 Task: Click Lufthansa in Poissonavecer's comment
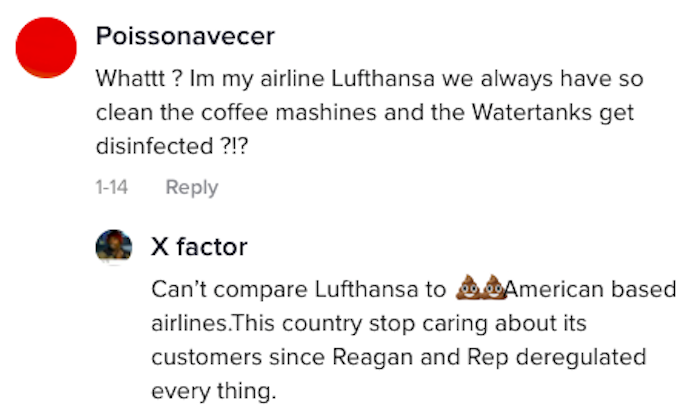(x=383, y=79)
